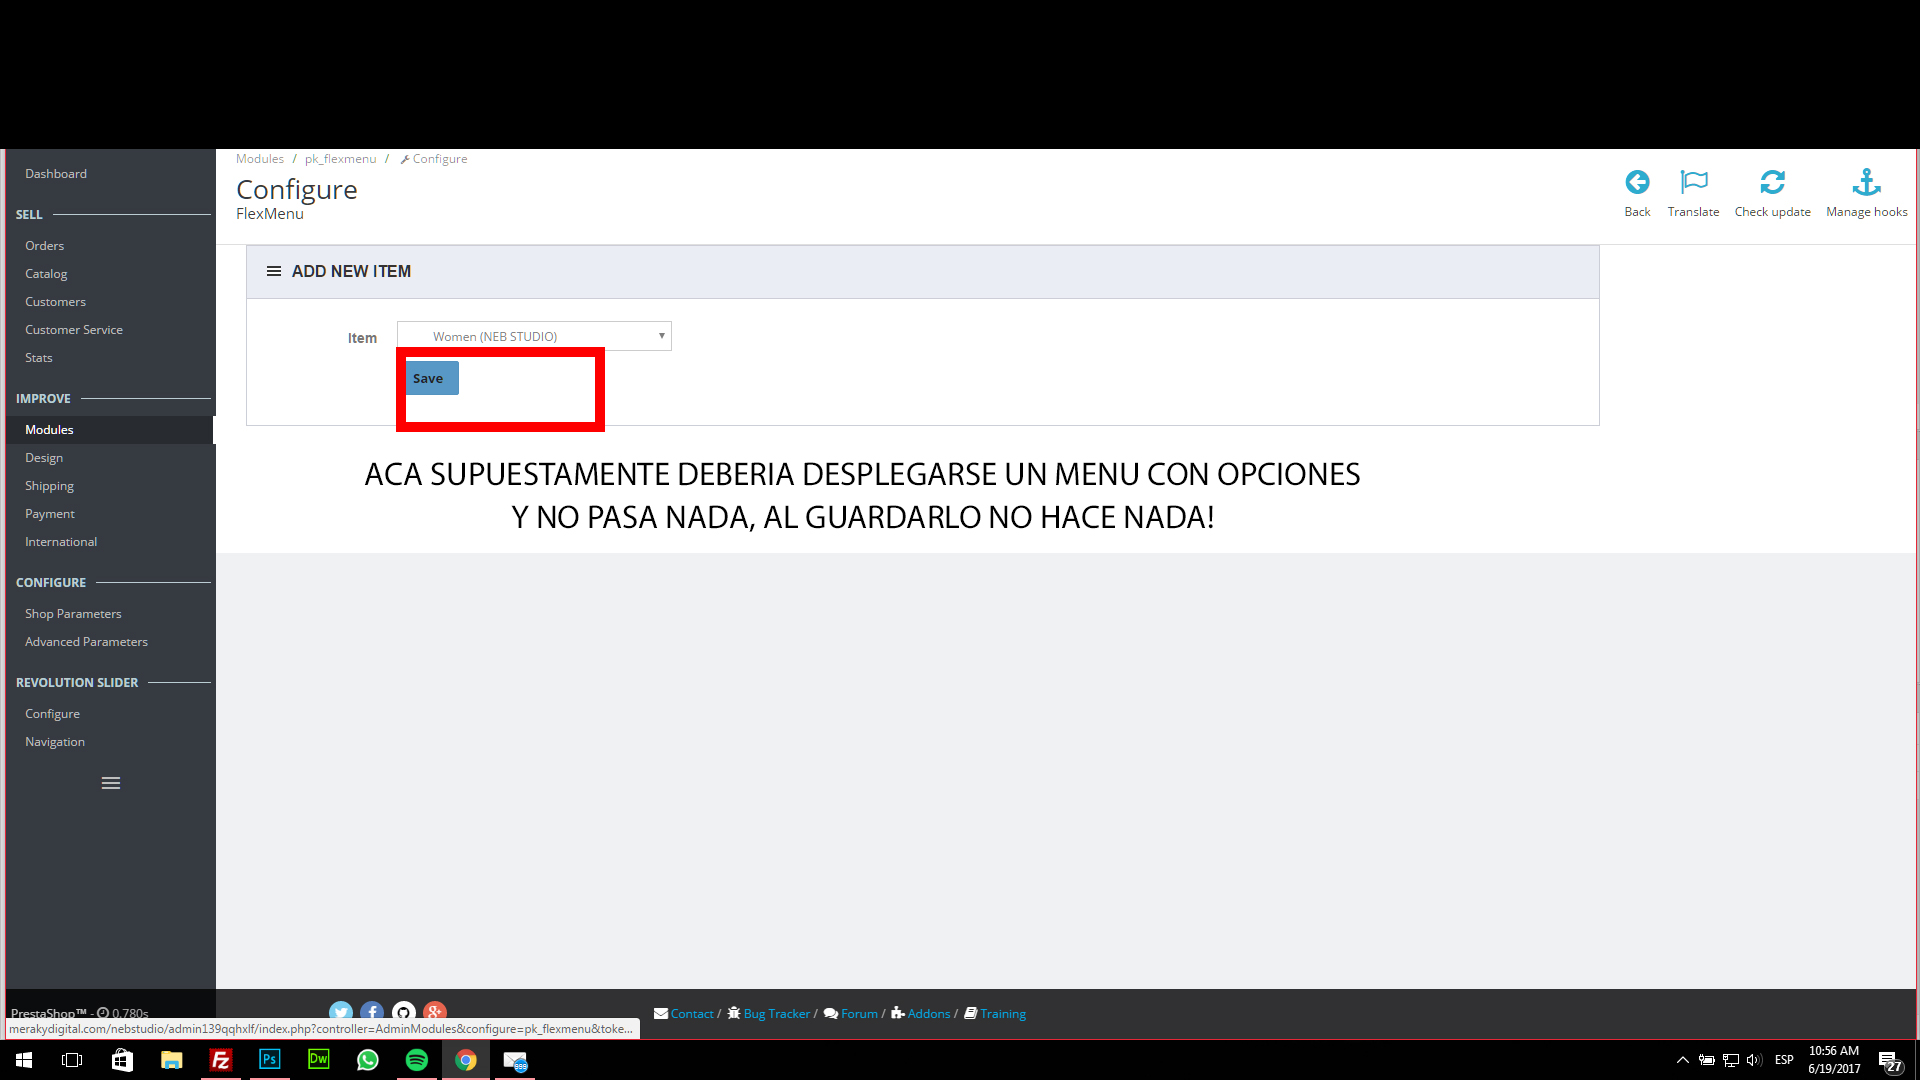
Task: Click the Facebook icon in the footer
Action: (x=372, y=1011)
